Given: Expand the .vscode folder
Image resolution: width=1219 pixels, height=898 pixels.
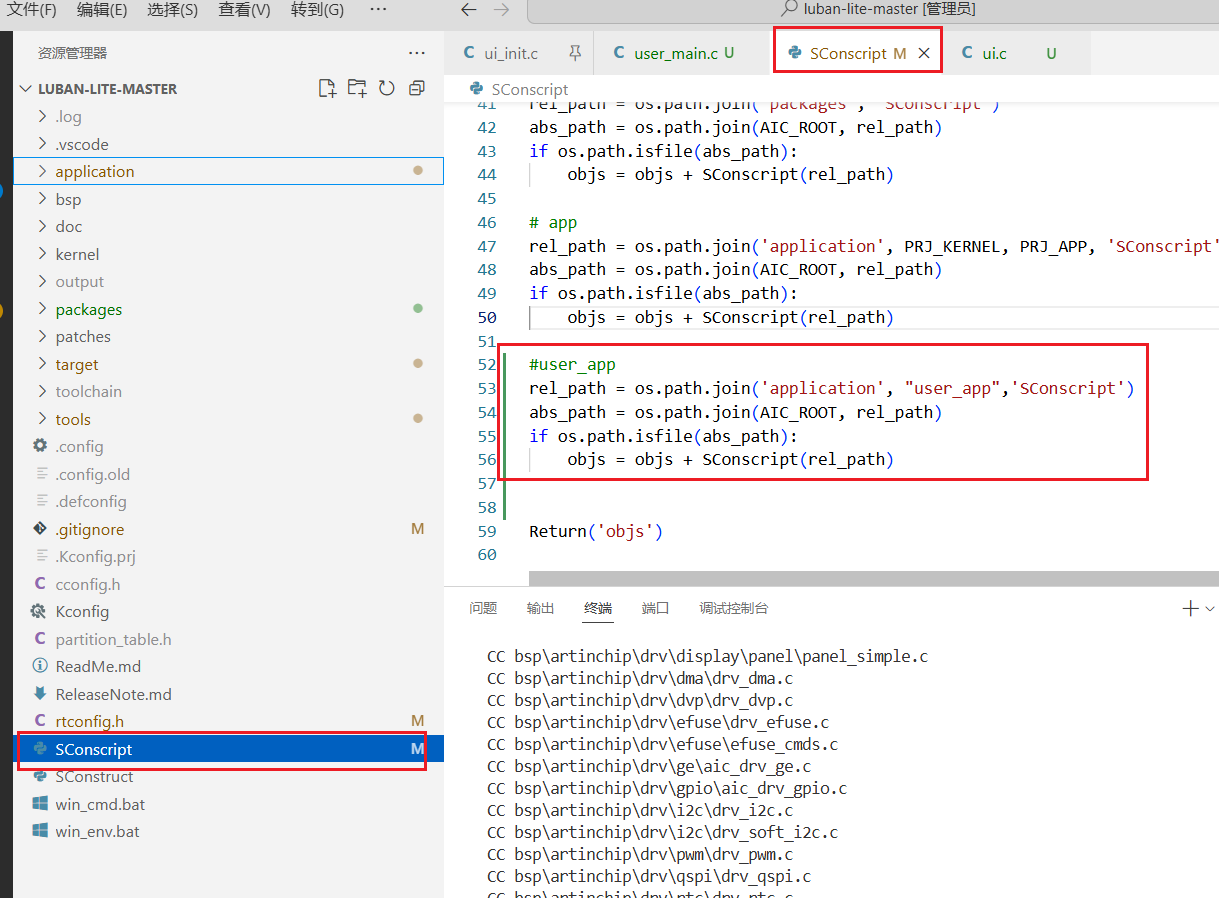Looking at the screenshot, I should tap(228, 144).
